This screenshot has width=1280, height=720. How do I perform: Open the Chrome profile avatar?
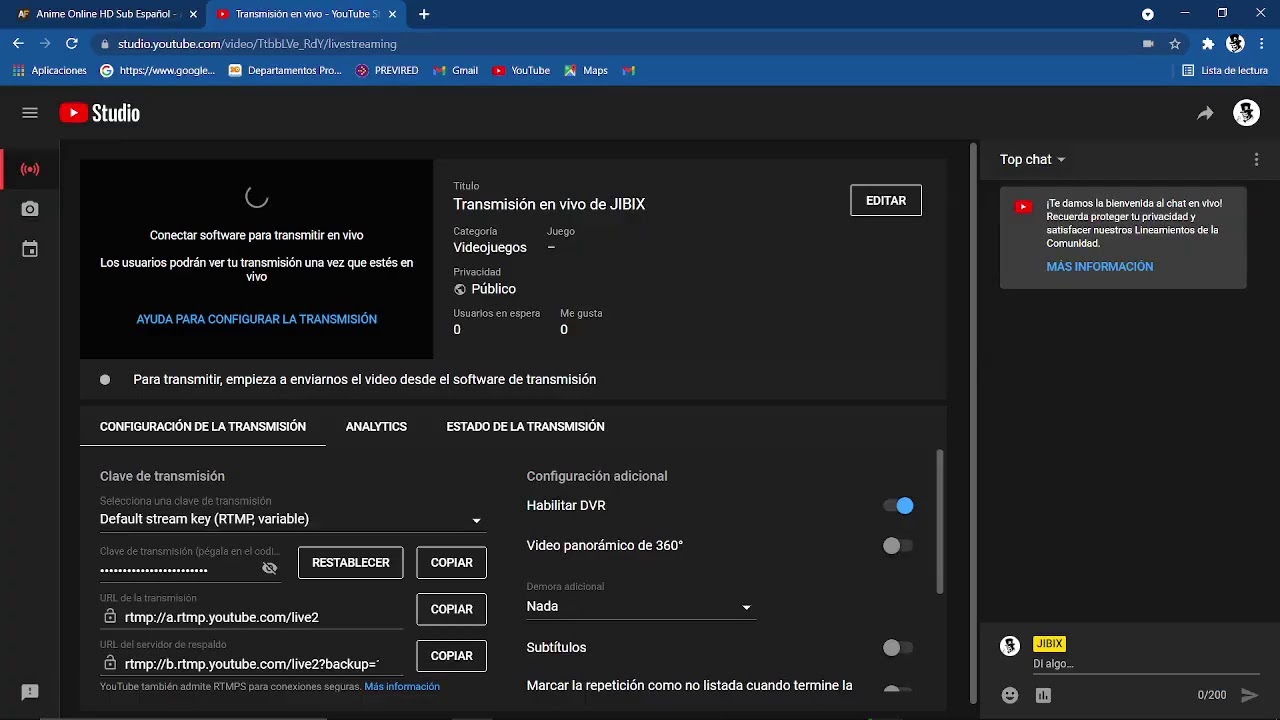point(1235,44)
